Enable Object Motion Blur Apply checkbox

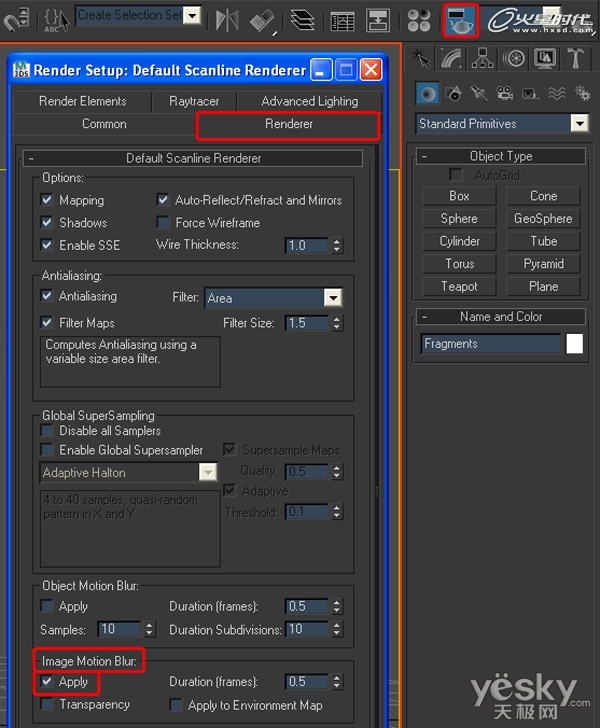pyautogui.click(x=47, y=606)
